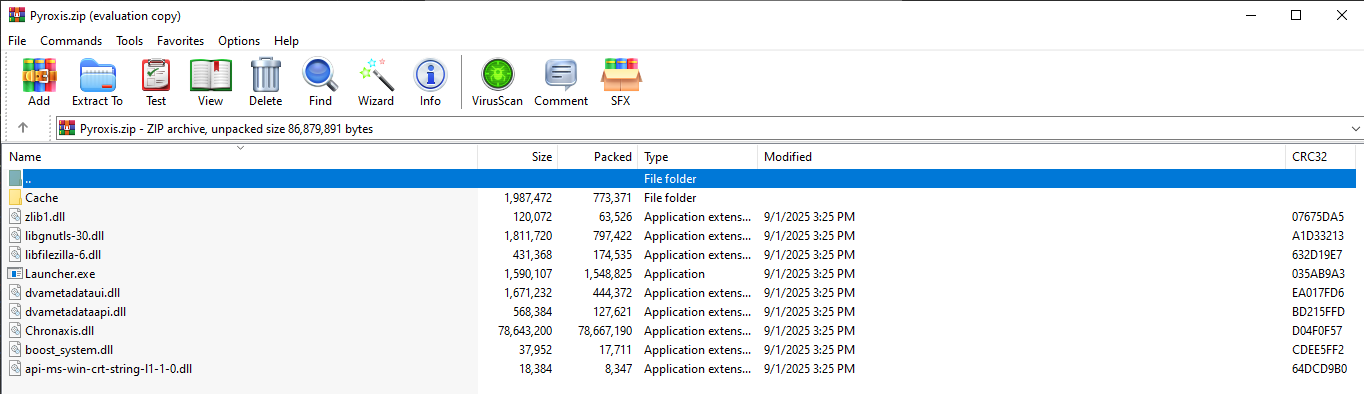This screenshot has width=1364, height=394.
Task: Click libfilezilla-6.dll CRC32 value 632D19E7
Action: point(1318,255)
